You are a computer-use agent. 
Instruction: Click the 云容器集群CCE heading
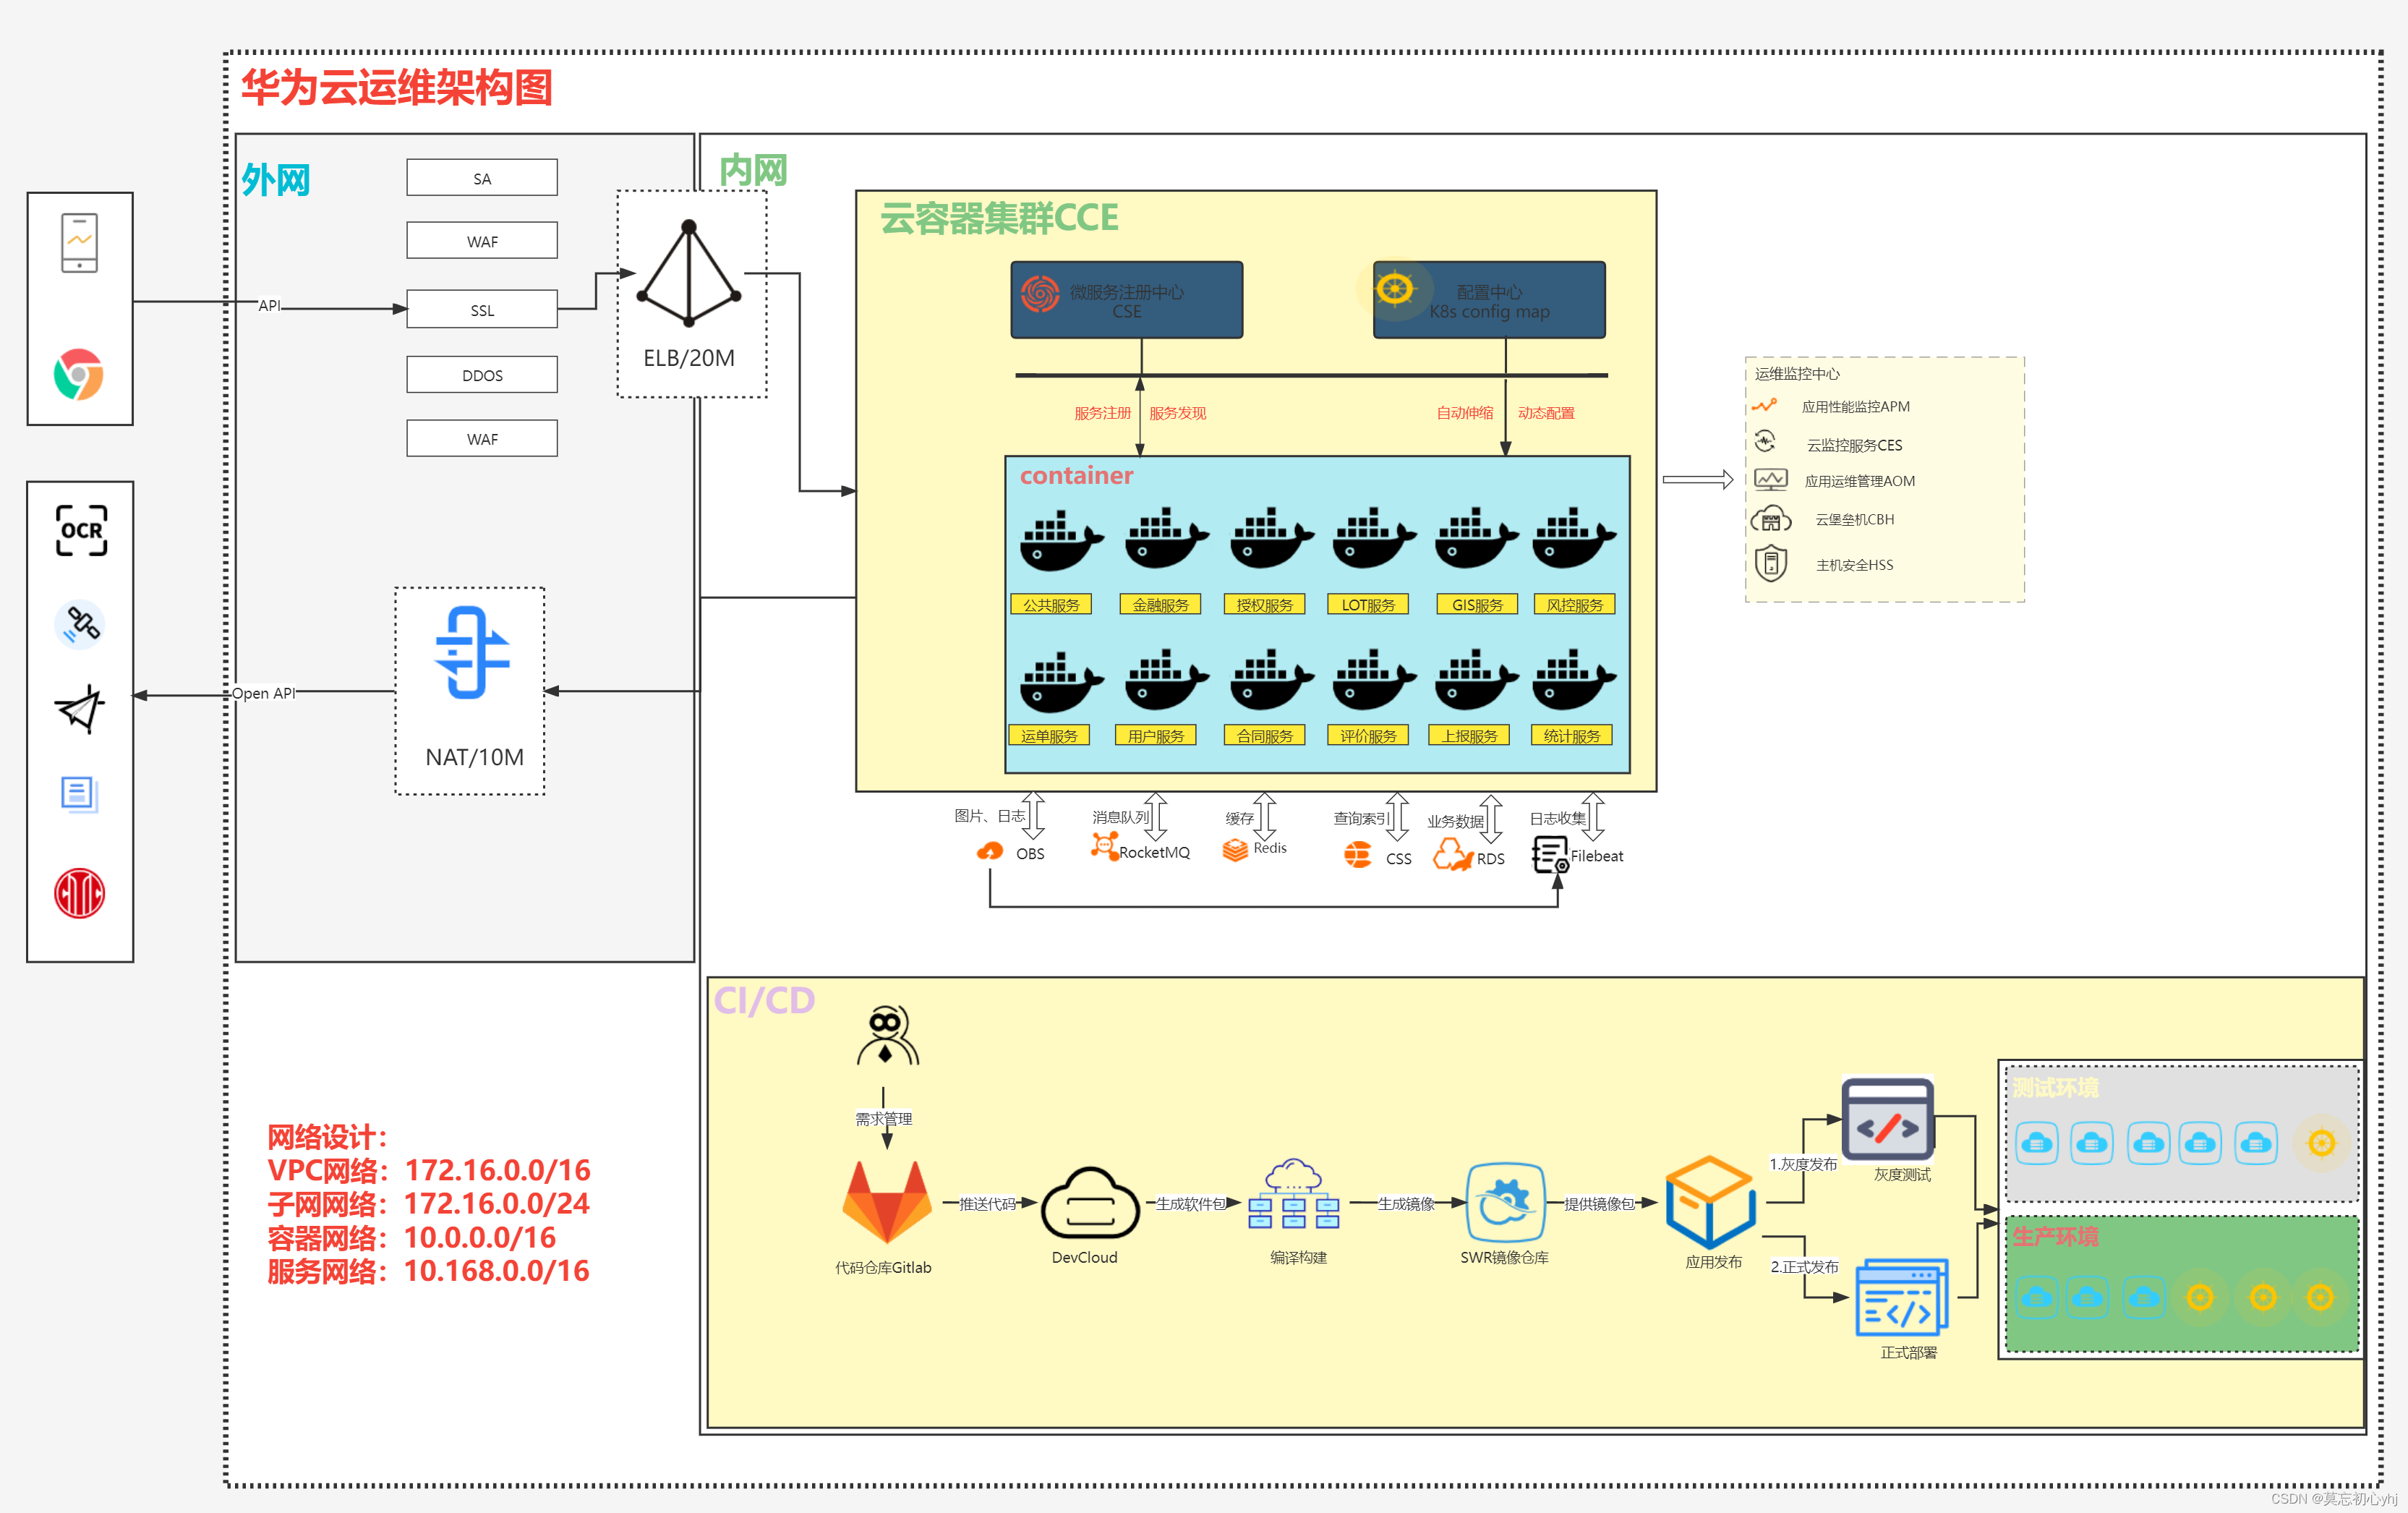tap(999, 218)
